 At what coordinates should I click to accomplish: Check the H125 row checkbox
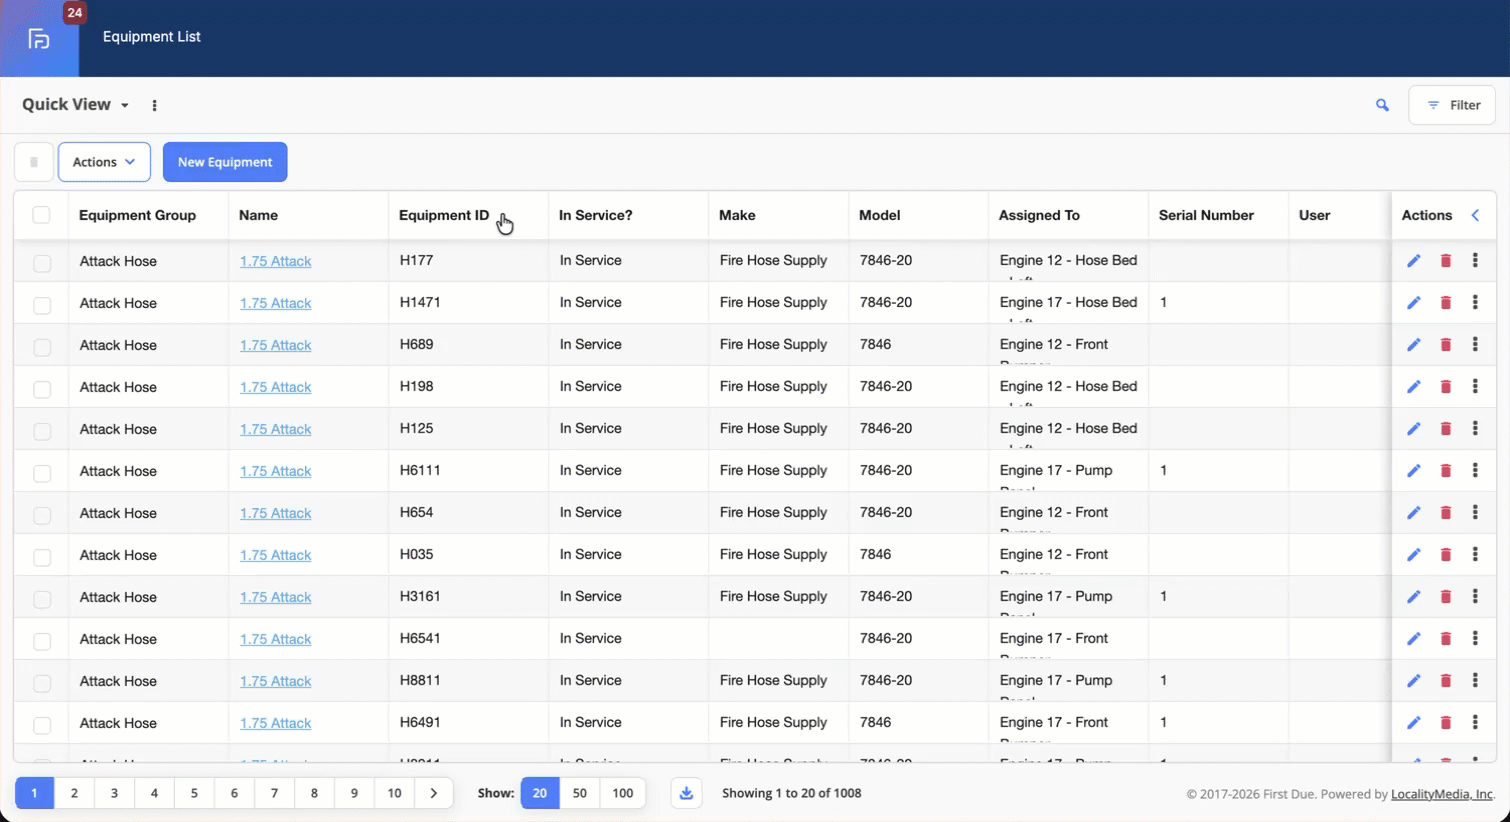coord(42,431)
